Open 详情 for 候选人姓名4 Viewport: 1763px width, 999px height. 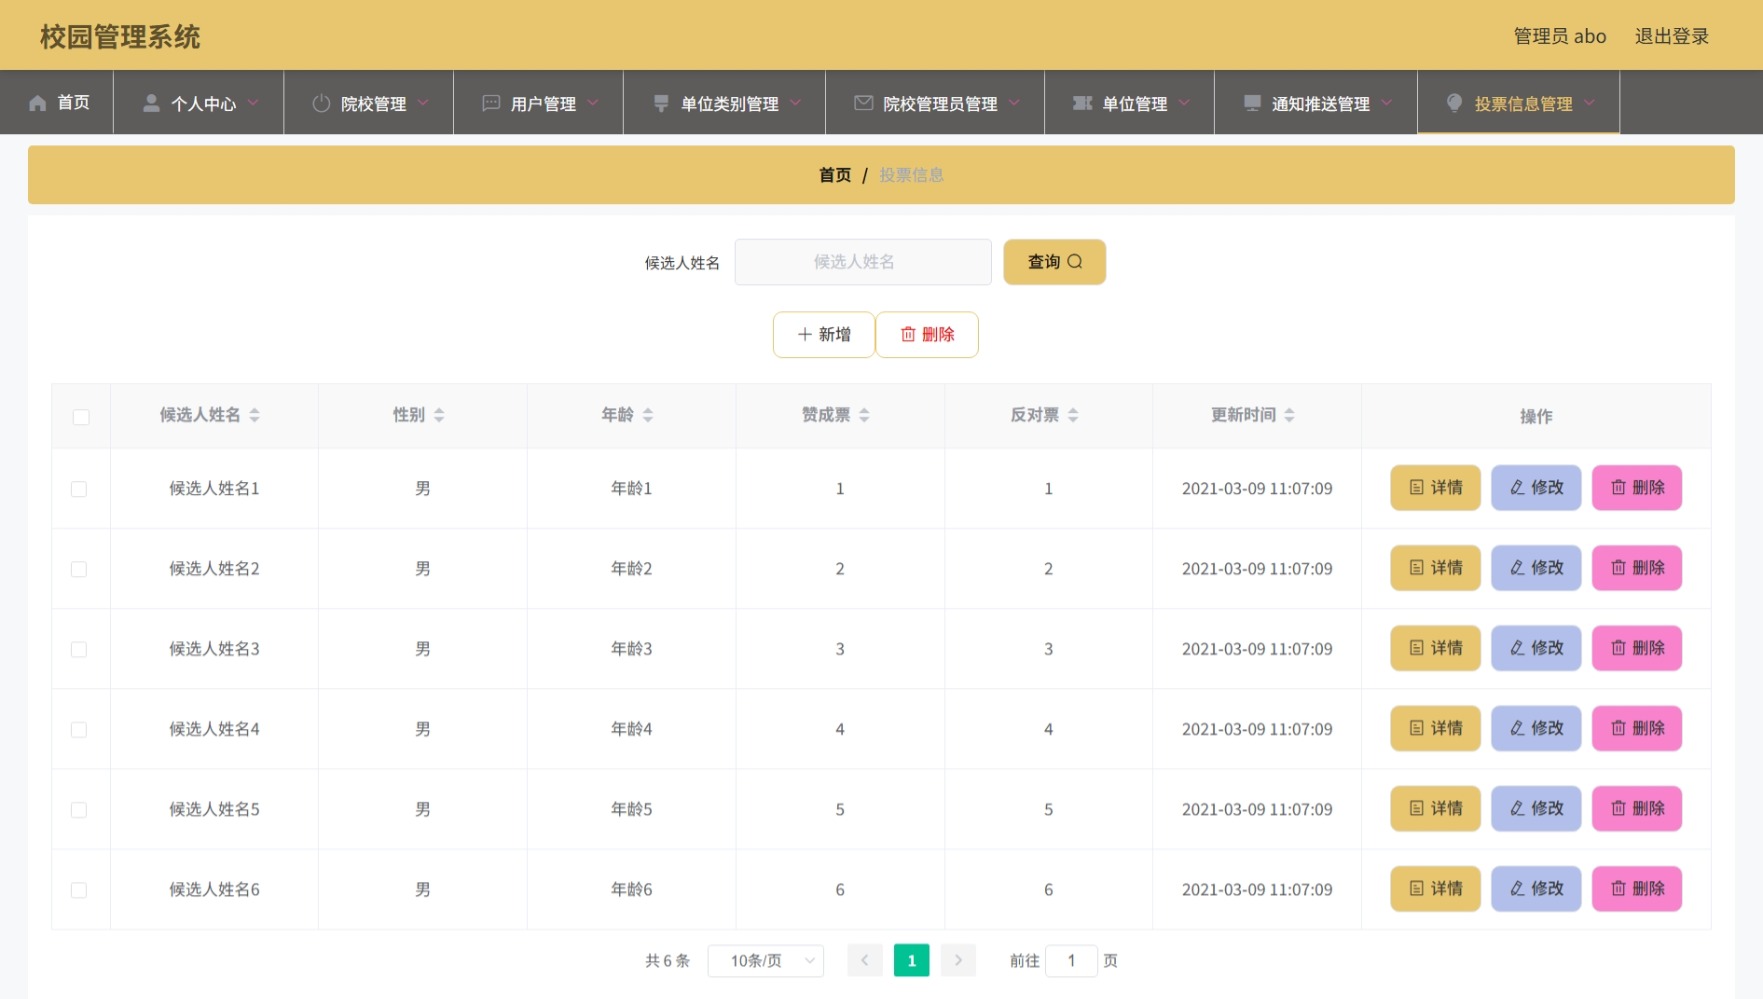coord(1435,728)
